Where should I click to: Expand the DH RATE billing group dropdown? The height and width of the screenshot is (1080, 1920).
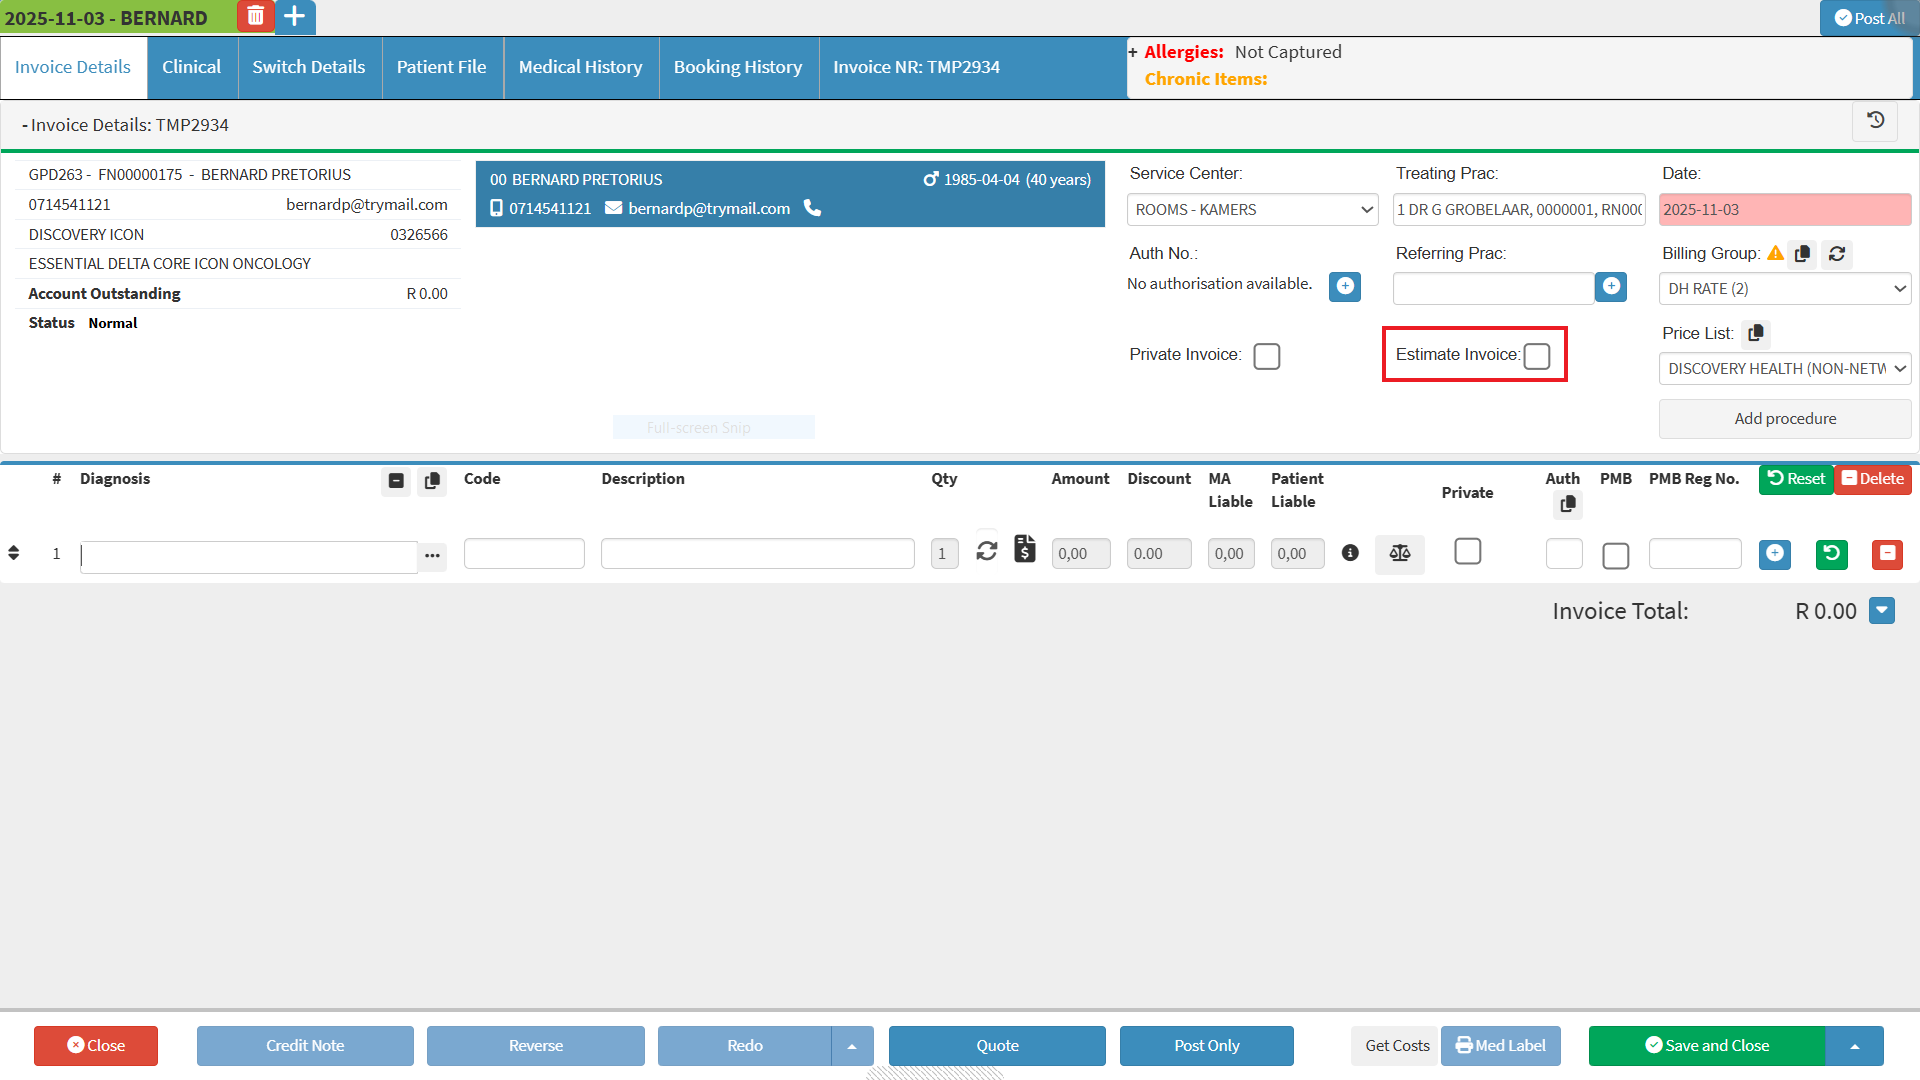(1785, 289)
